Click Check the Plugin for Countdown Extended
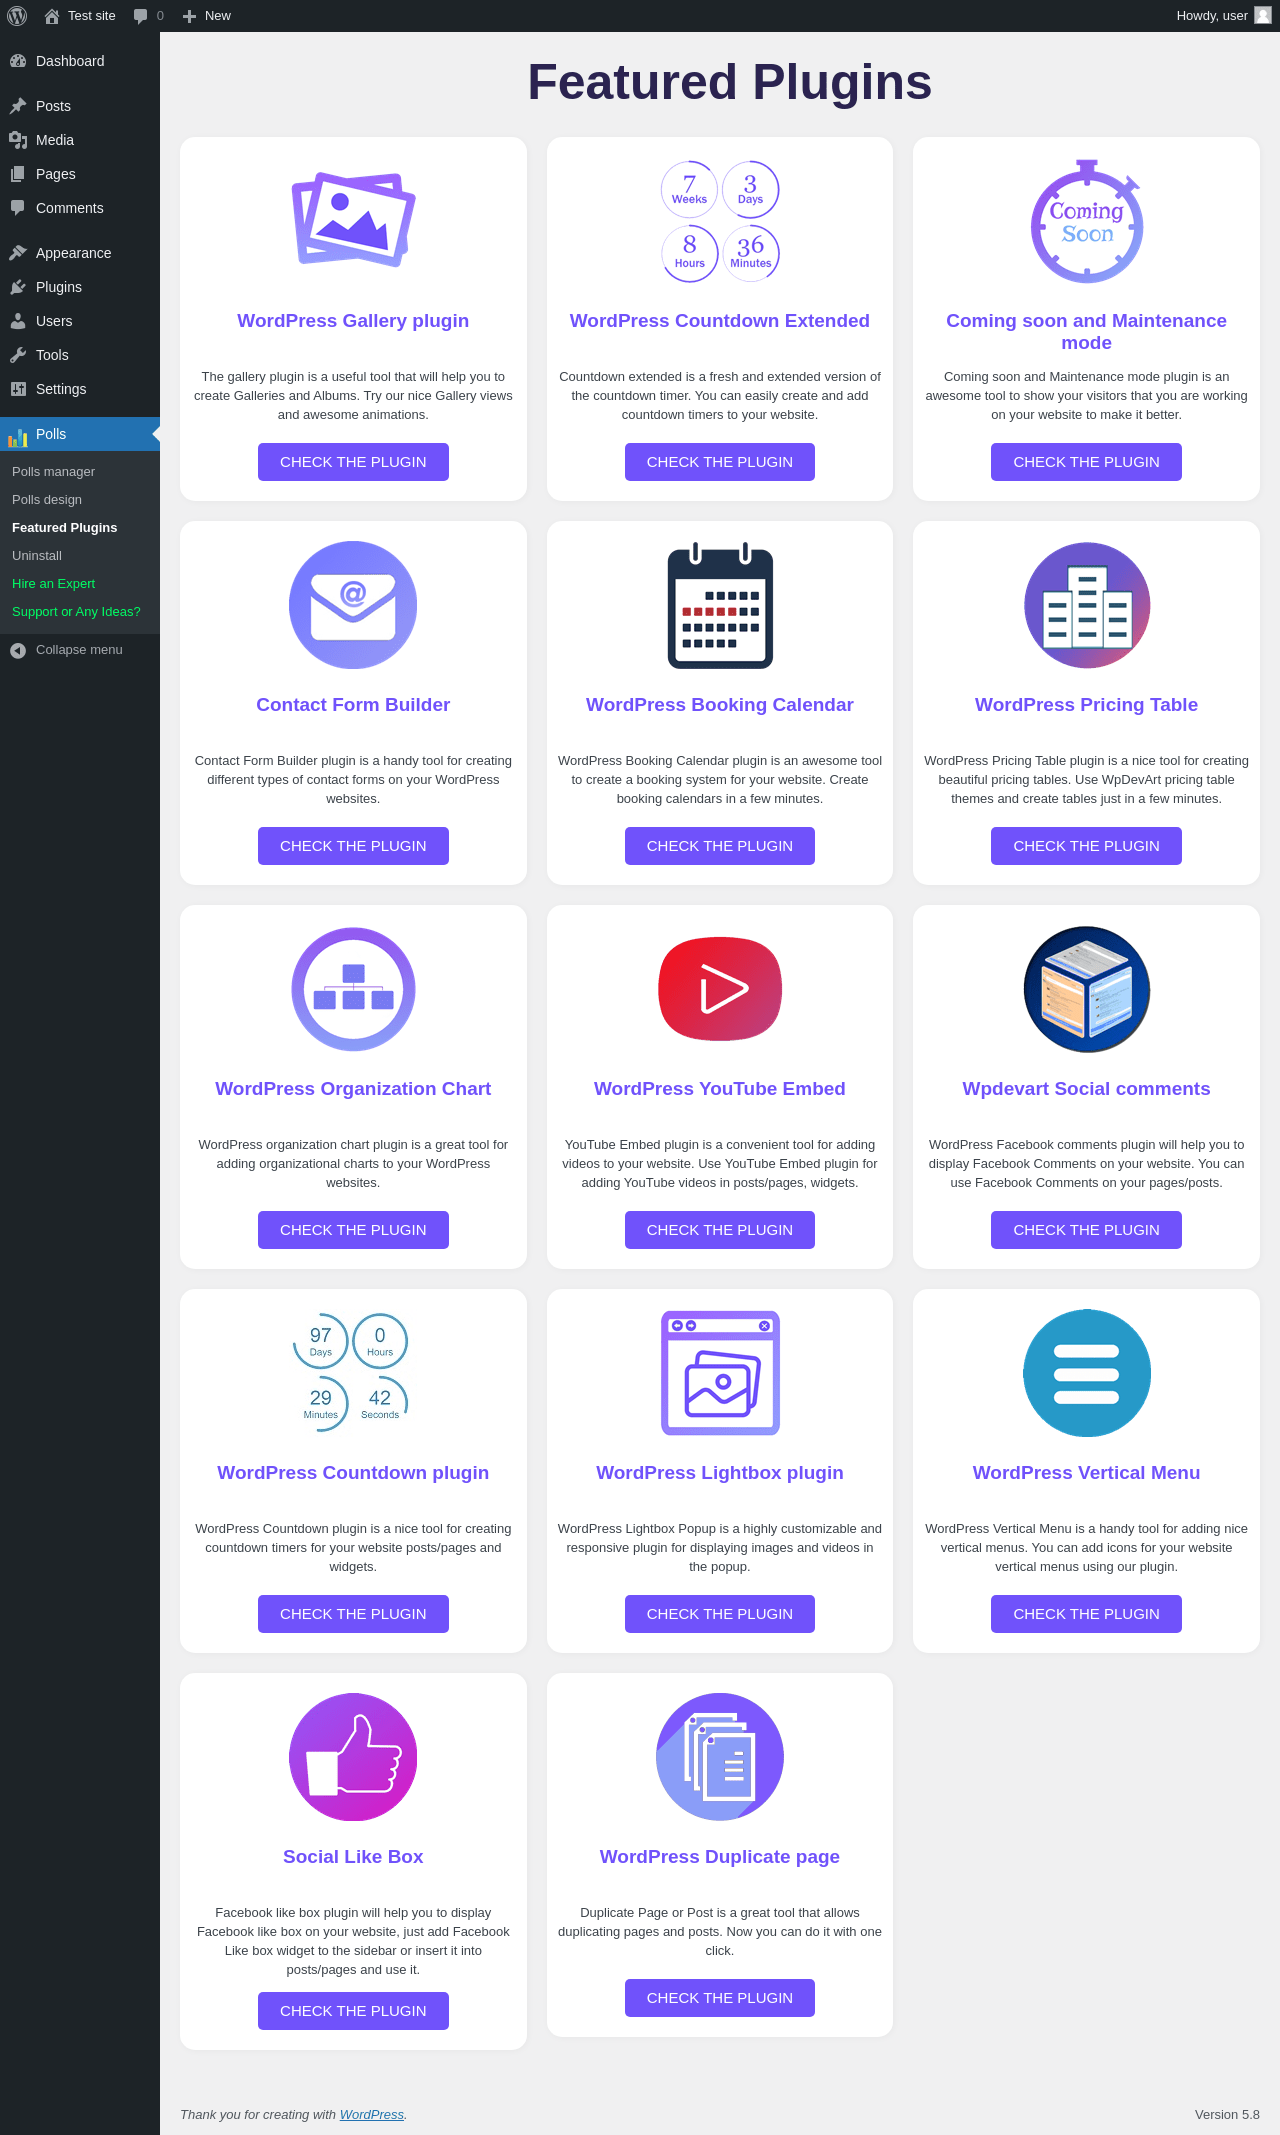 [x=720, y=462]
